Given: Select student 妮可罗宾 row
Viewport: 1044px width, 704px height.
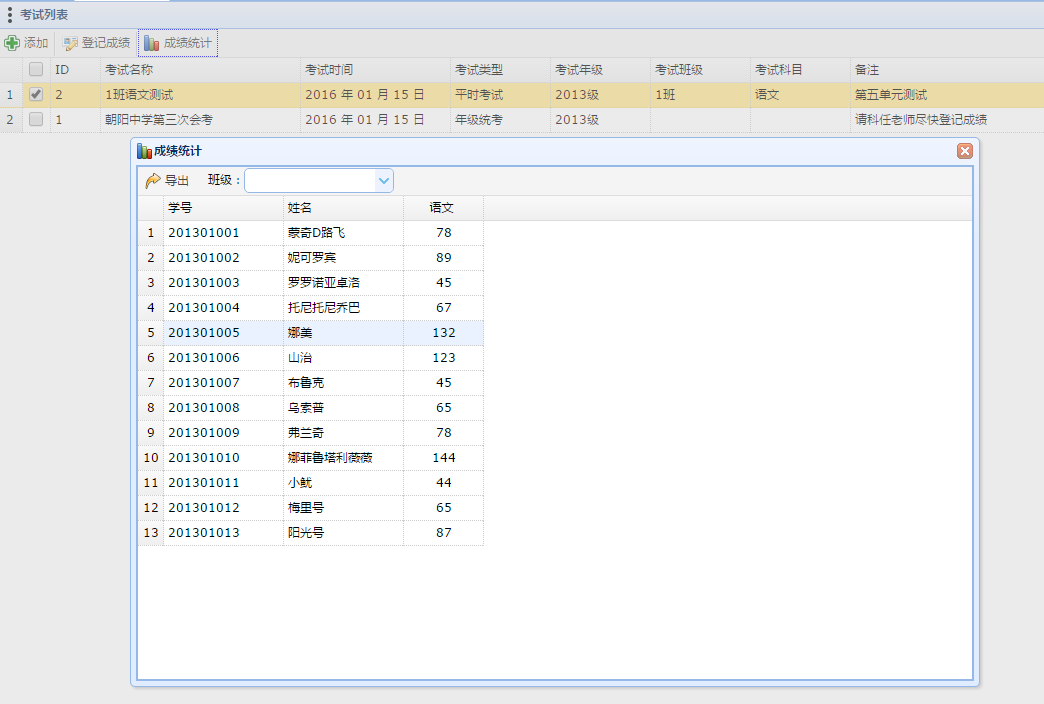Looking at the screenshot, I should [310, 258].
